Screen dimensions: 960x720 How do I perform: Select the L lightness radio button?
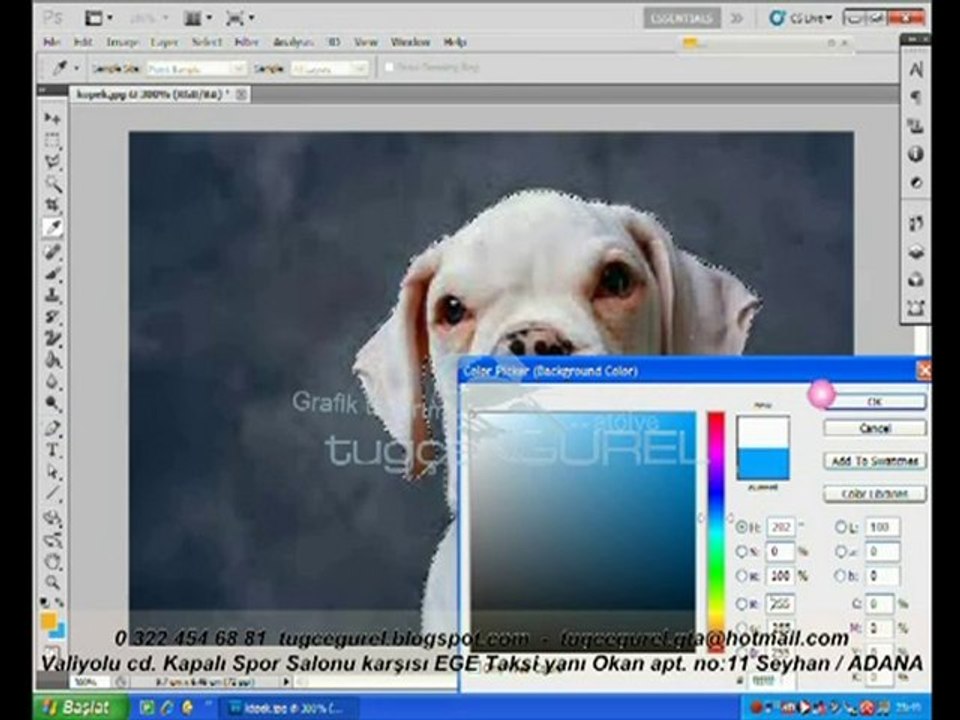pyautogui.click(x=842, y=527)
